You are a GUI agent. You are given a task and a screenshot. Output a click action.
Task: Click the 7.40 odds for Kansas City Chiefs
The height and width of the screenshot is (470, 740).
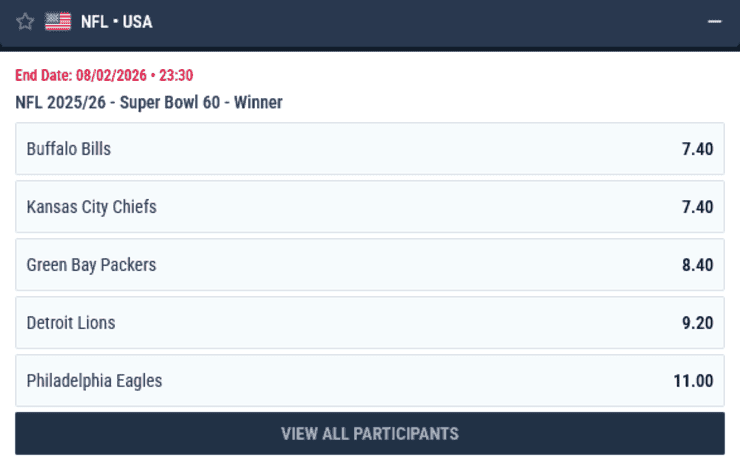pos(697,207)
